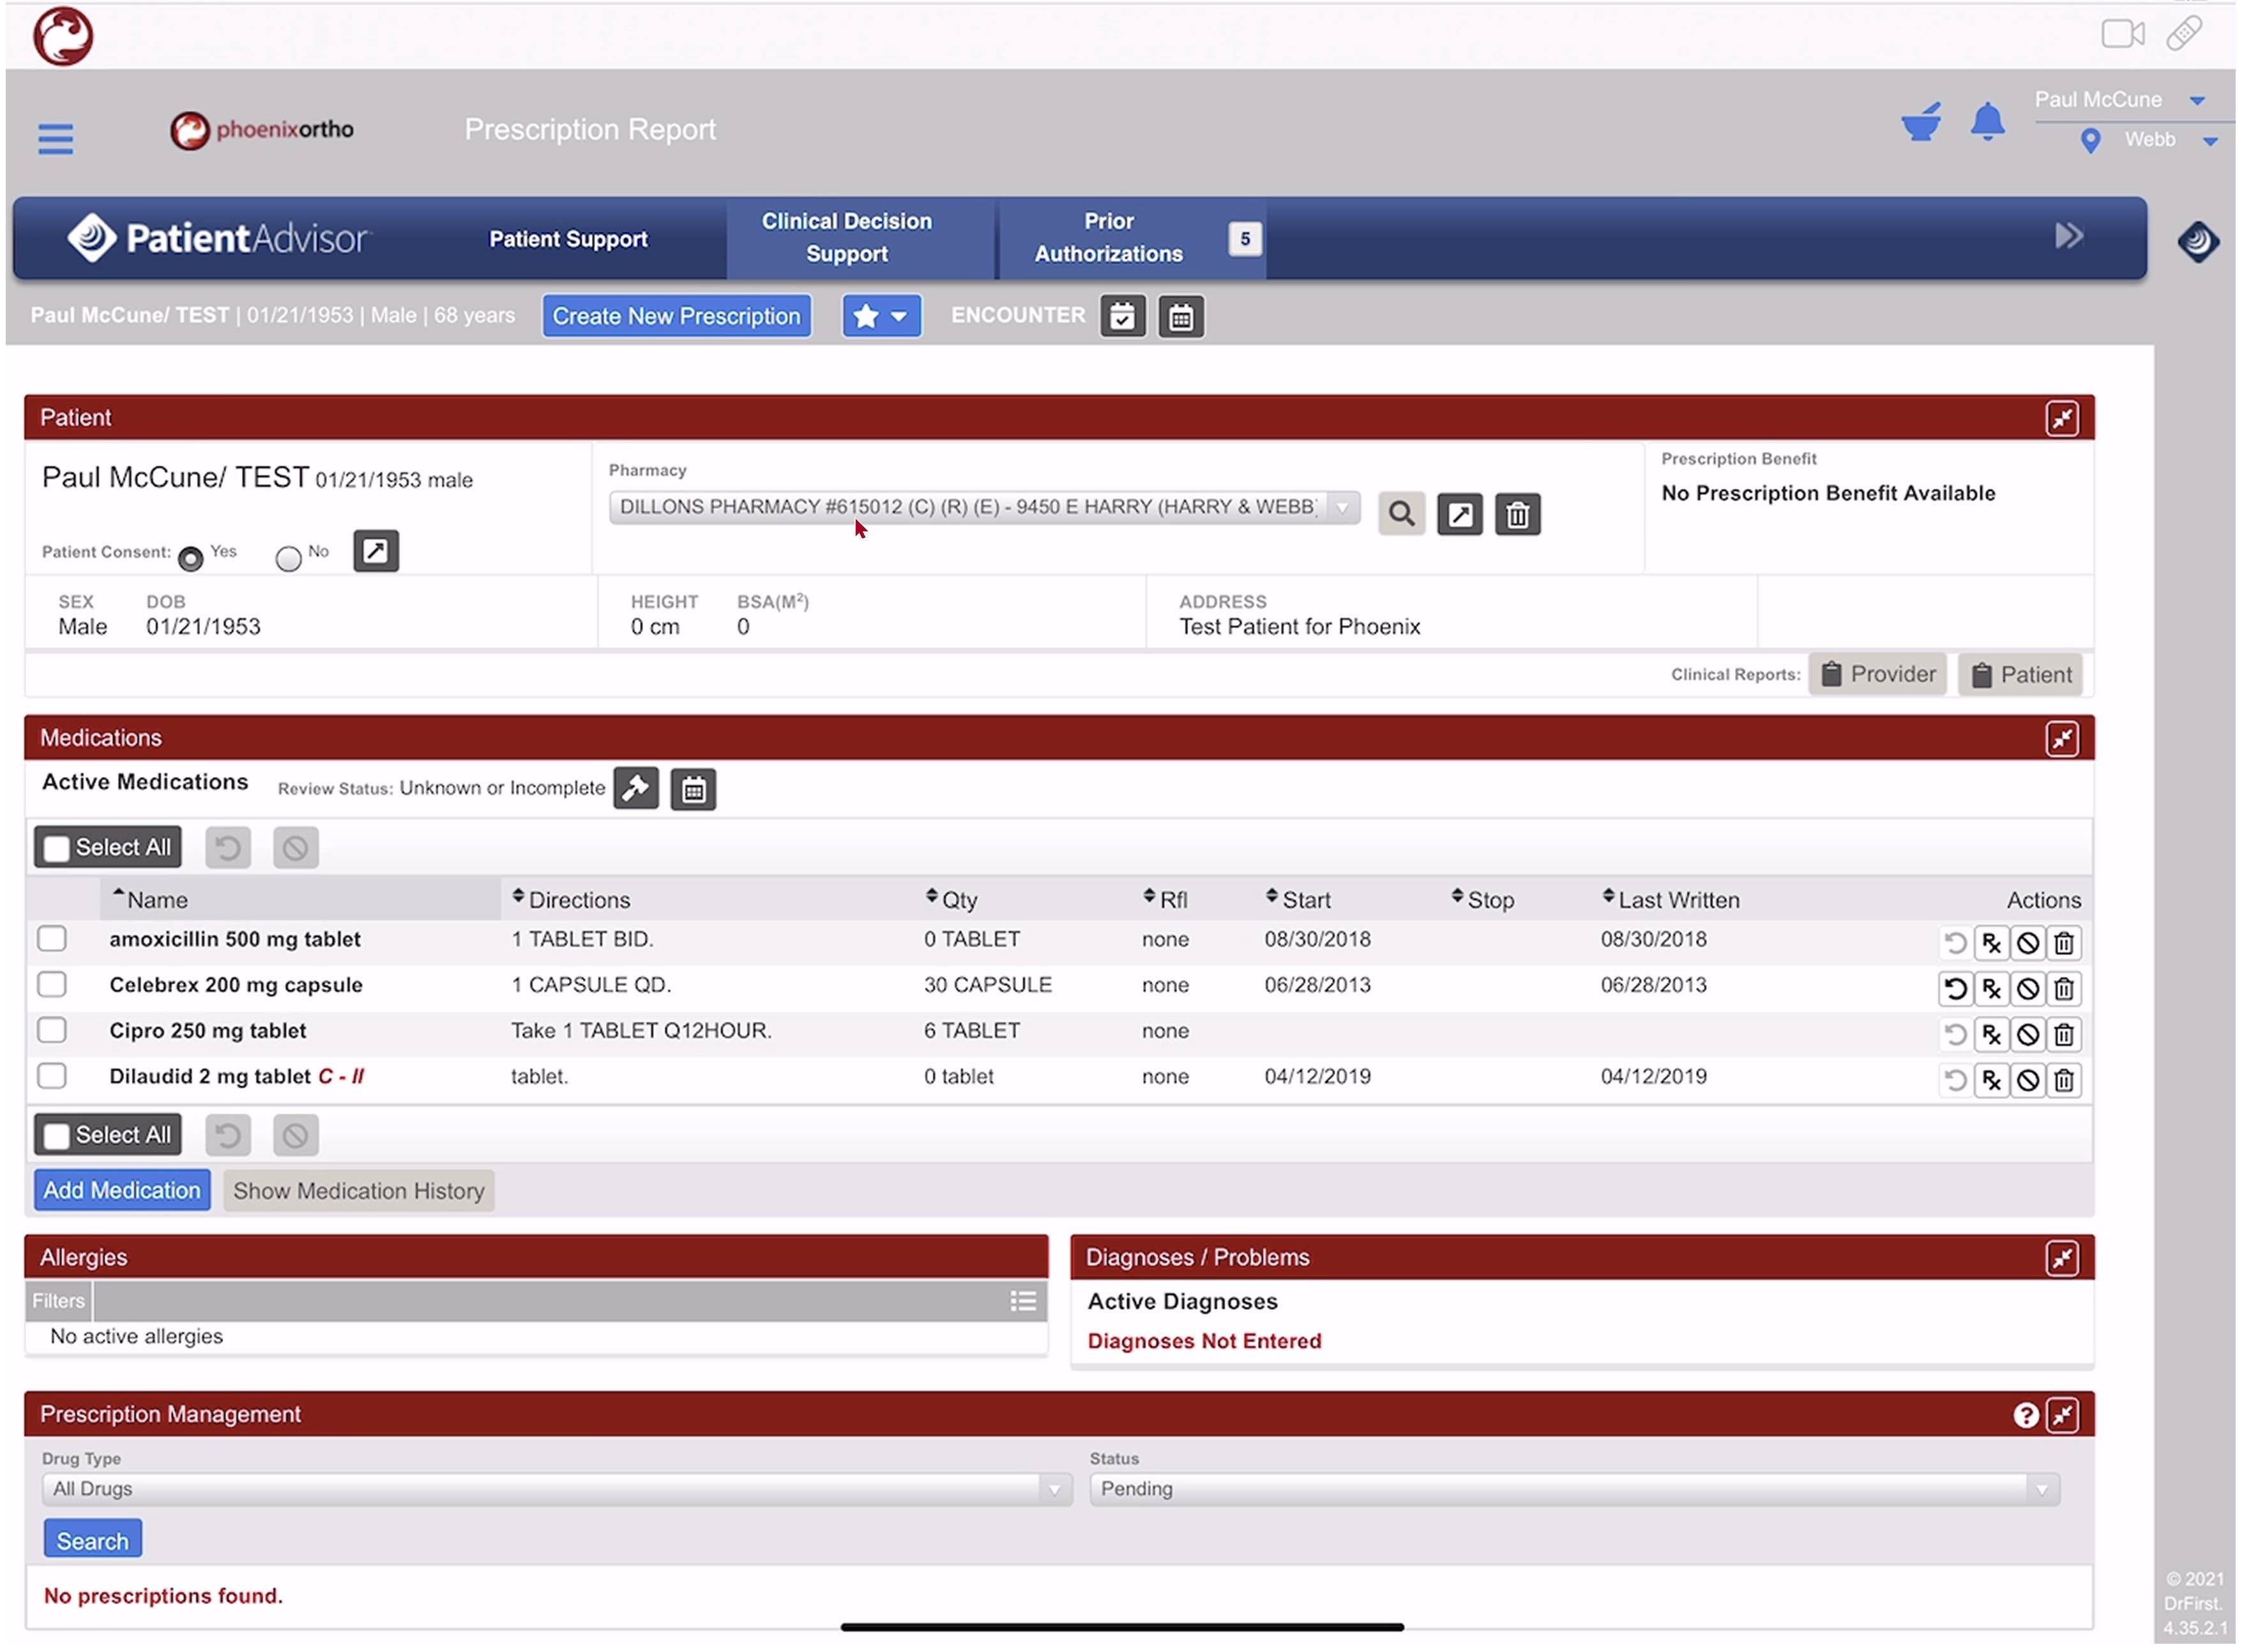Expand the Status Pending dropdown
Screen dimensions: 2244x1652
1575,1489
